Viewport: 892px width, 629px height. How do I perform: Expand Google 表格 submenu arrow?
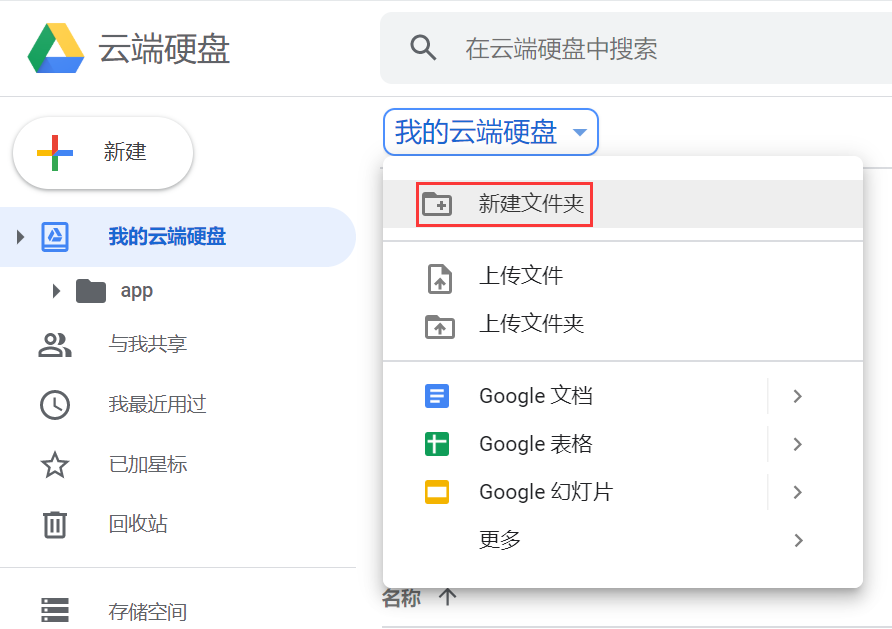pyautogui.click(x=798, y=444)
